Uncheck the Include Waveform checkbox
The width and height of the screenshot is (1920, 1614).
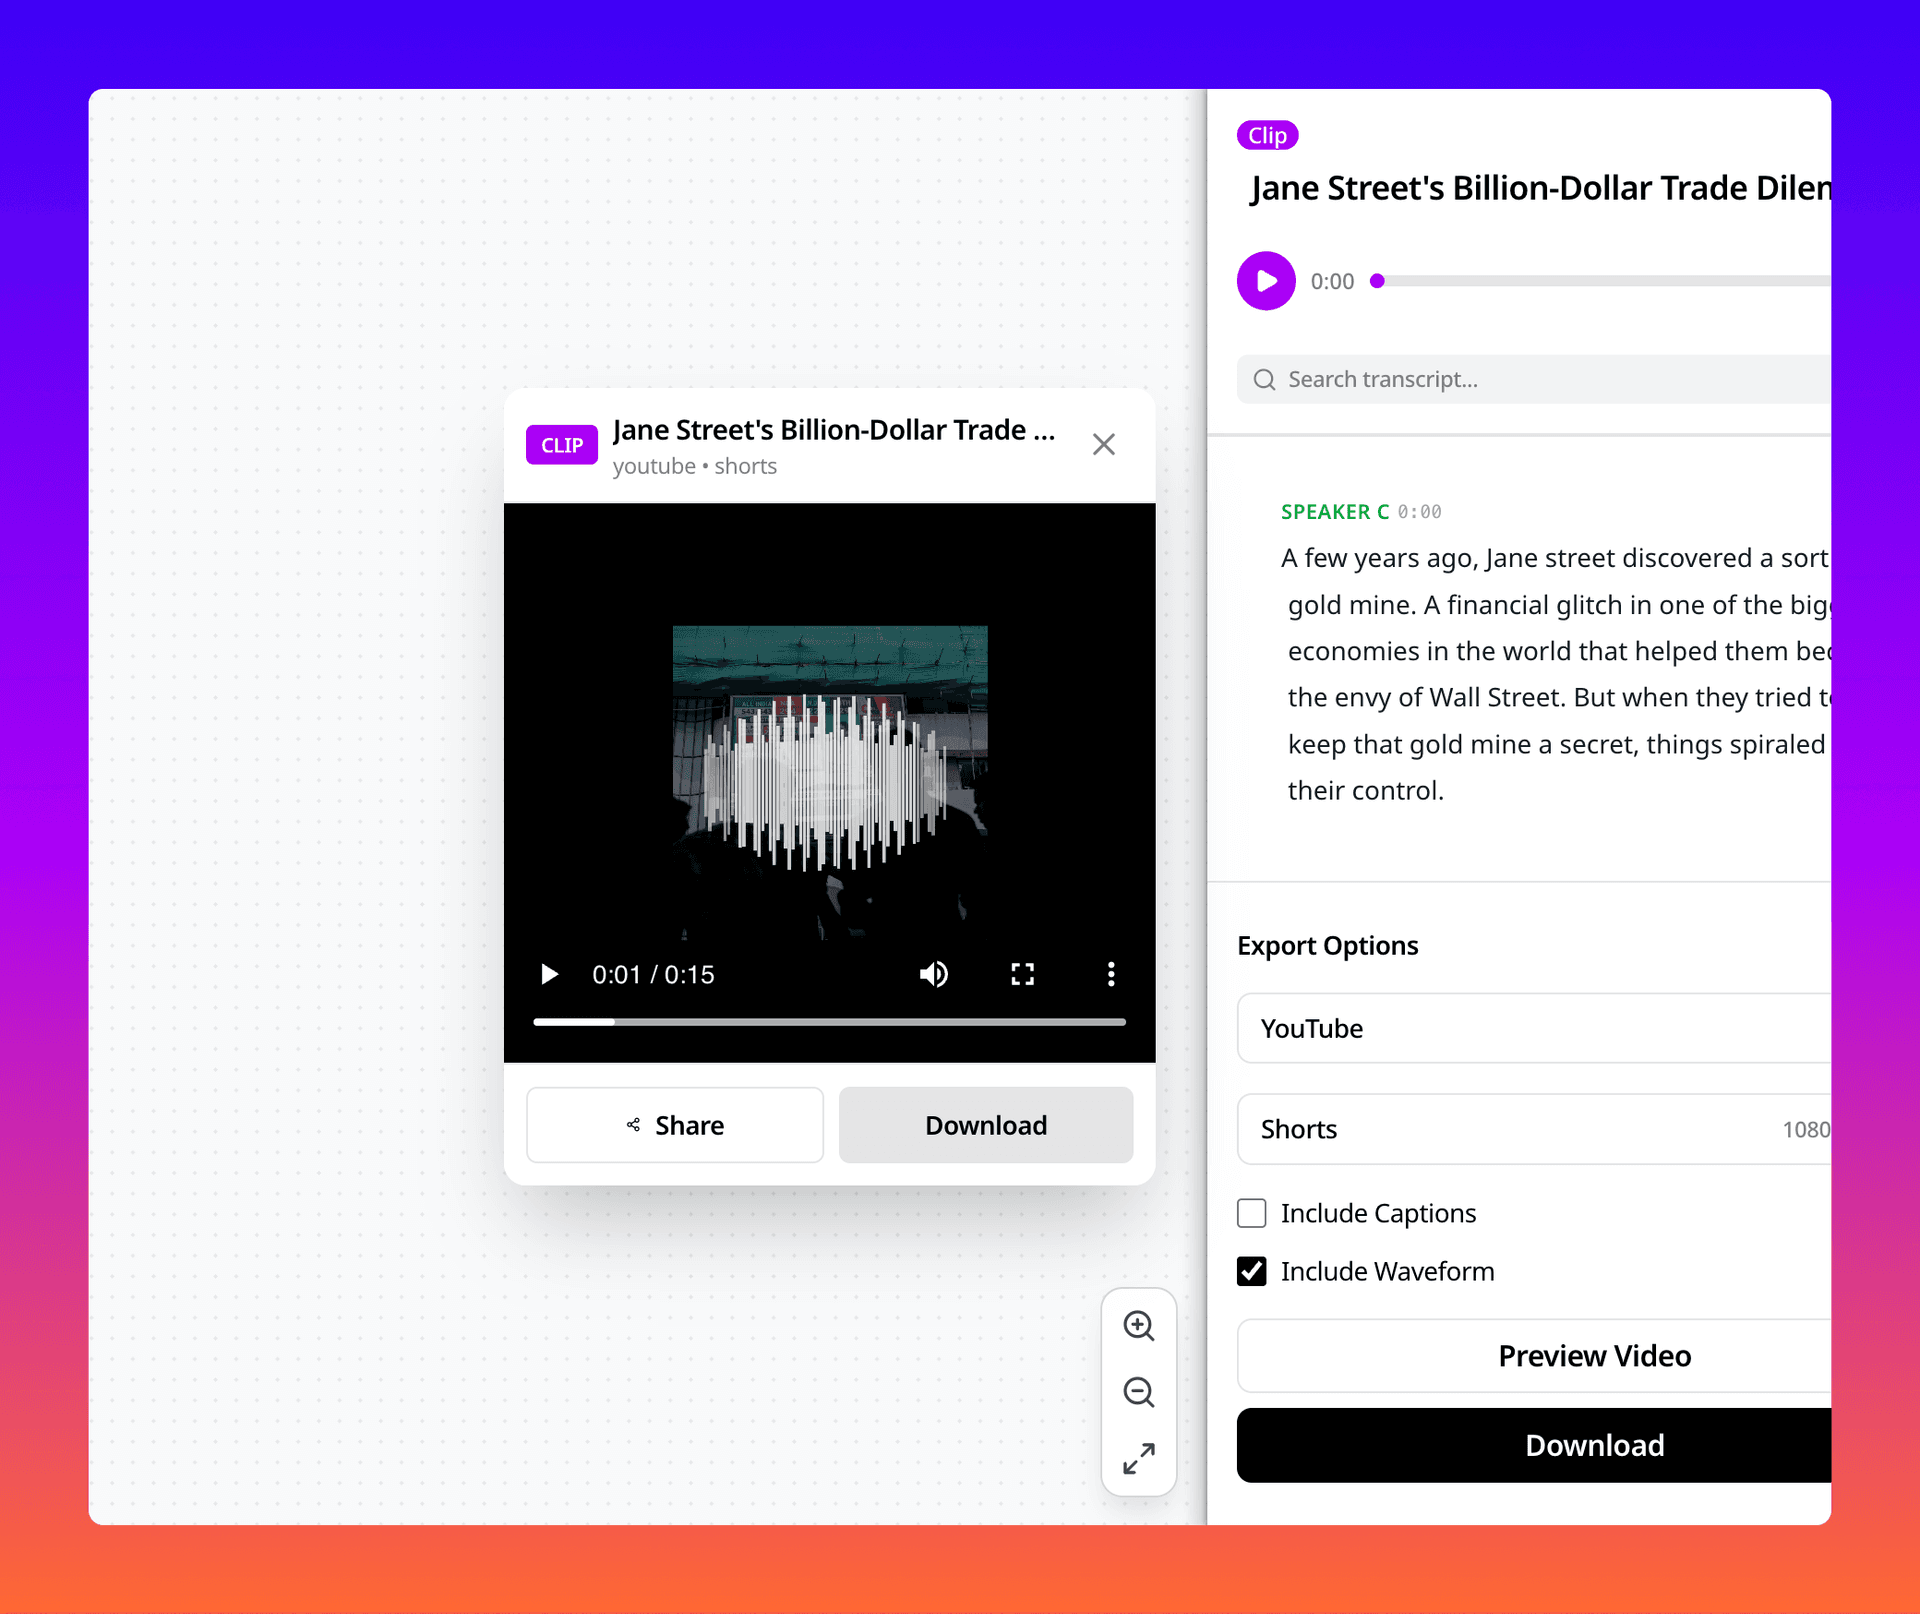coord(1251,1271)
